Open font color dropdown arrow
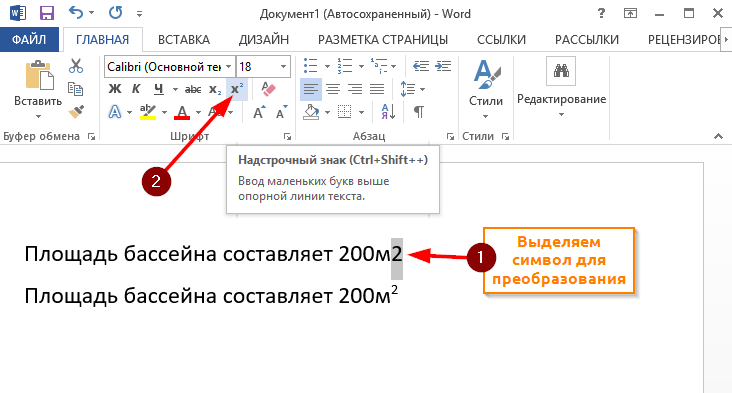 coord(198,112)
